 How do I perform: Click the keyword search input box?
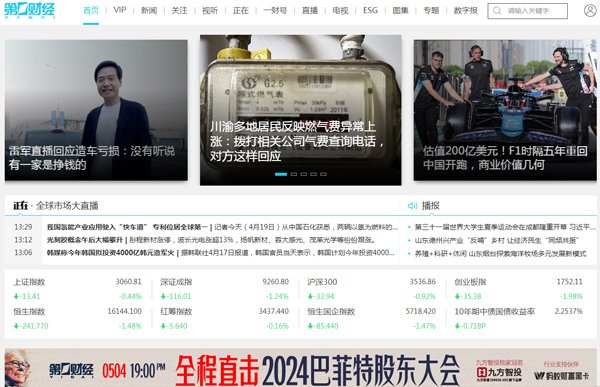click(x=528, y=11)
